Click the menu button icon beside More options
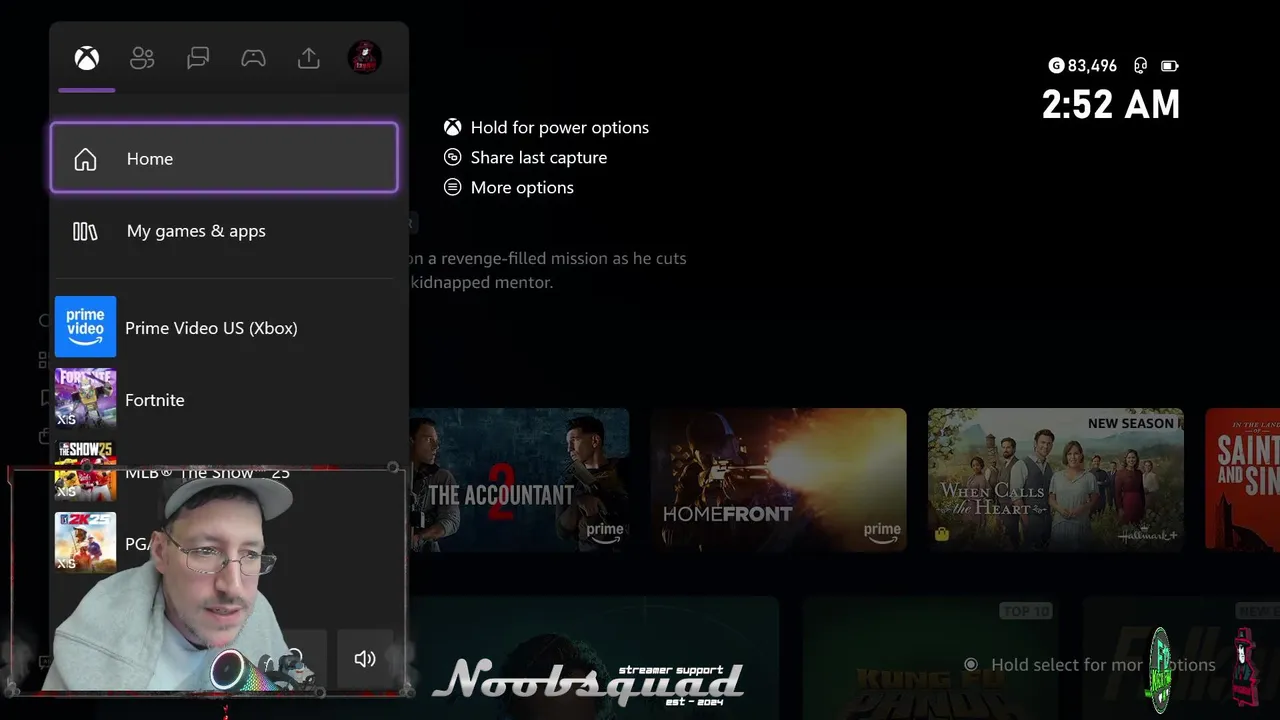 453,187
